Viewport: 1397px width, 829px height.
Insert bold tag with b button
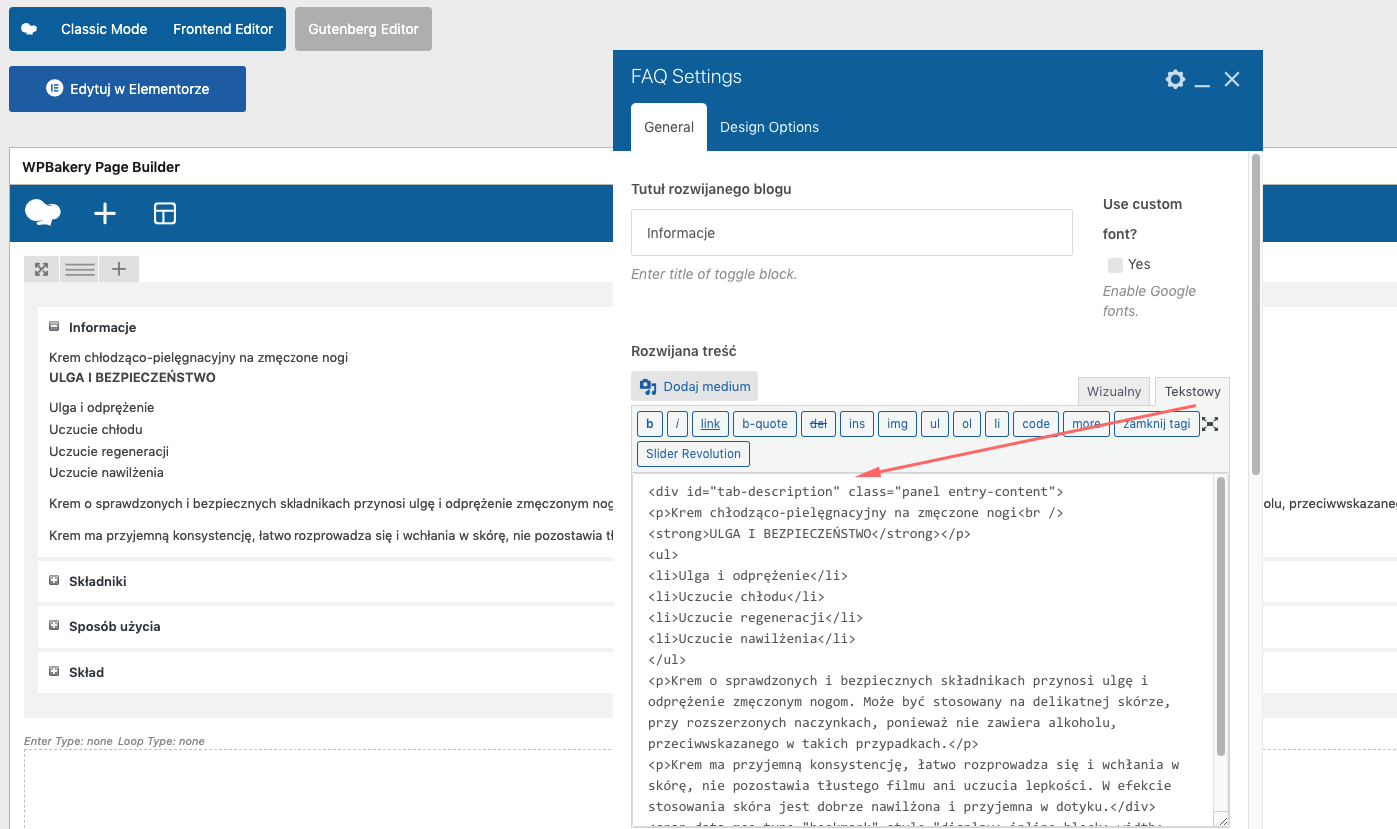[x=650, y=424]
